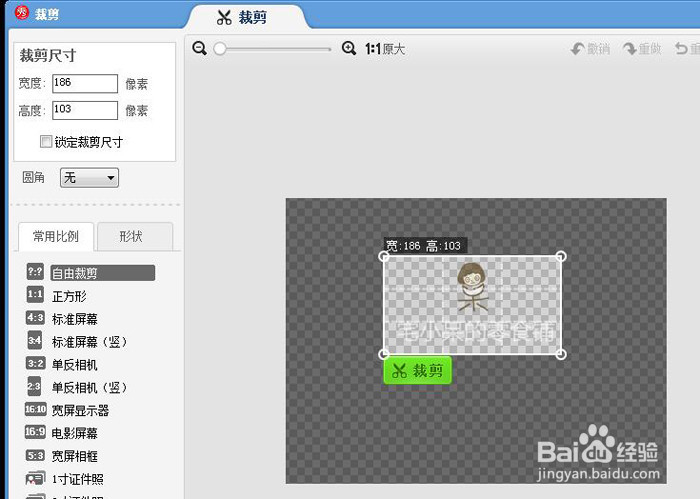Click the 1寸证件照 ID photo icon
Viewport: 700px width, 499px height.
[35, 478]
